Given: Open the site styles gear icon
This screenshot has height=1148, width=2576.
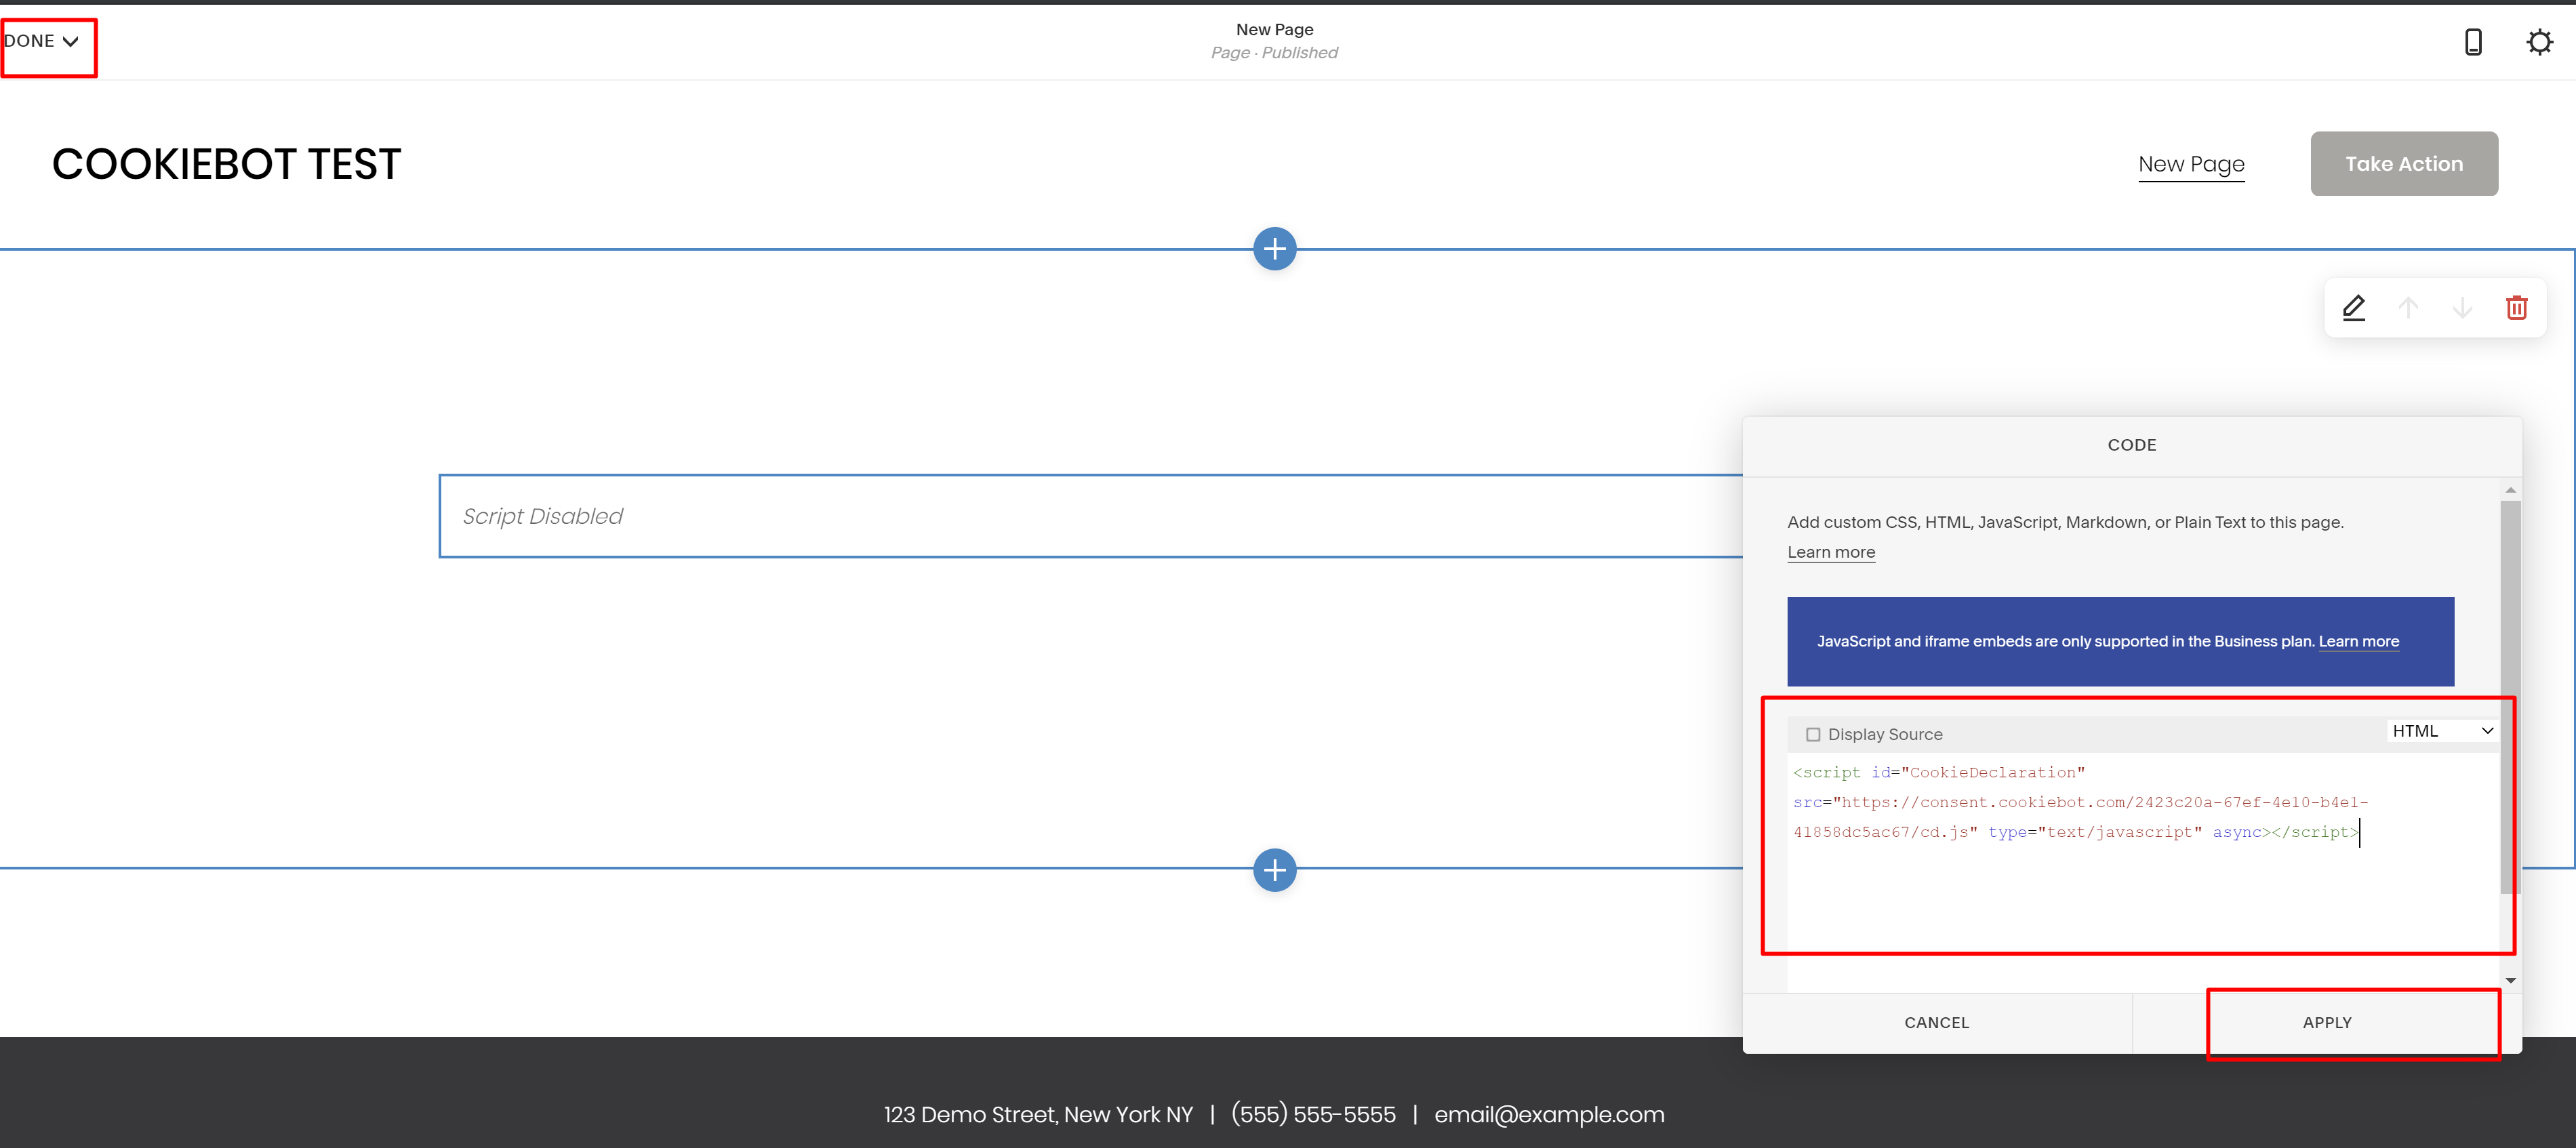Looking at the screenshot, I should 2539,42.
